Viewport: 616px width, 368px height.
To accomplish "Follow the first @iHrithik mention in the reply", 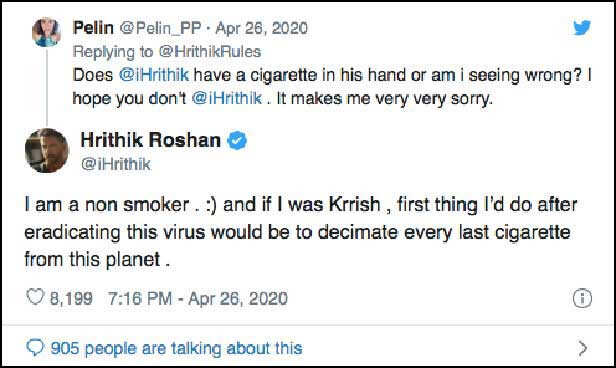I will (x=154, y=75).
